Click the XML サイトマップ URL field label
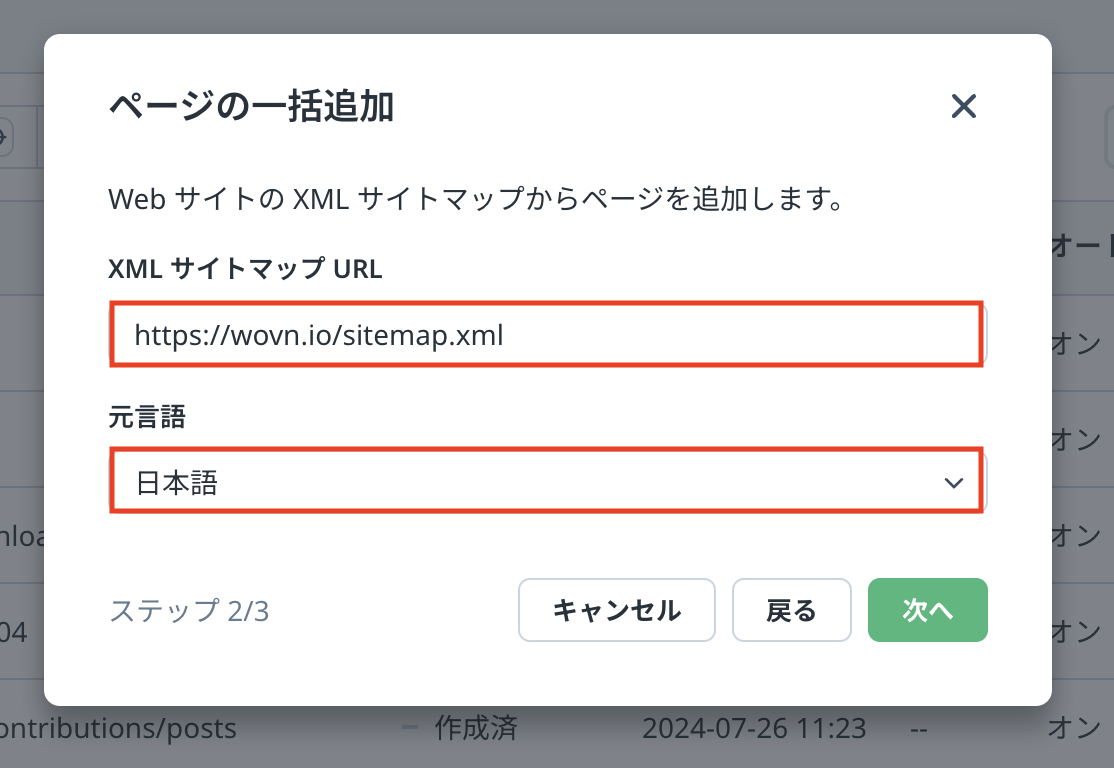Screen dimensions: 1114x768 point(245,268)
